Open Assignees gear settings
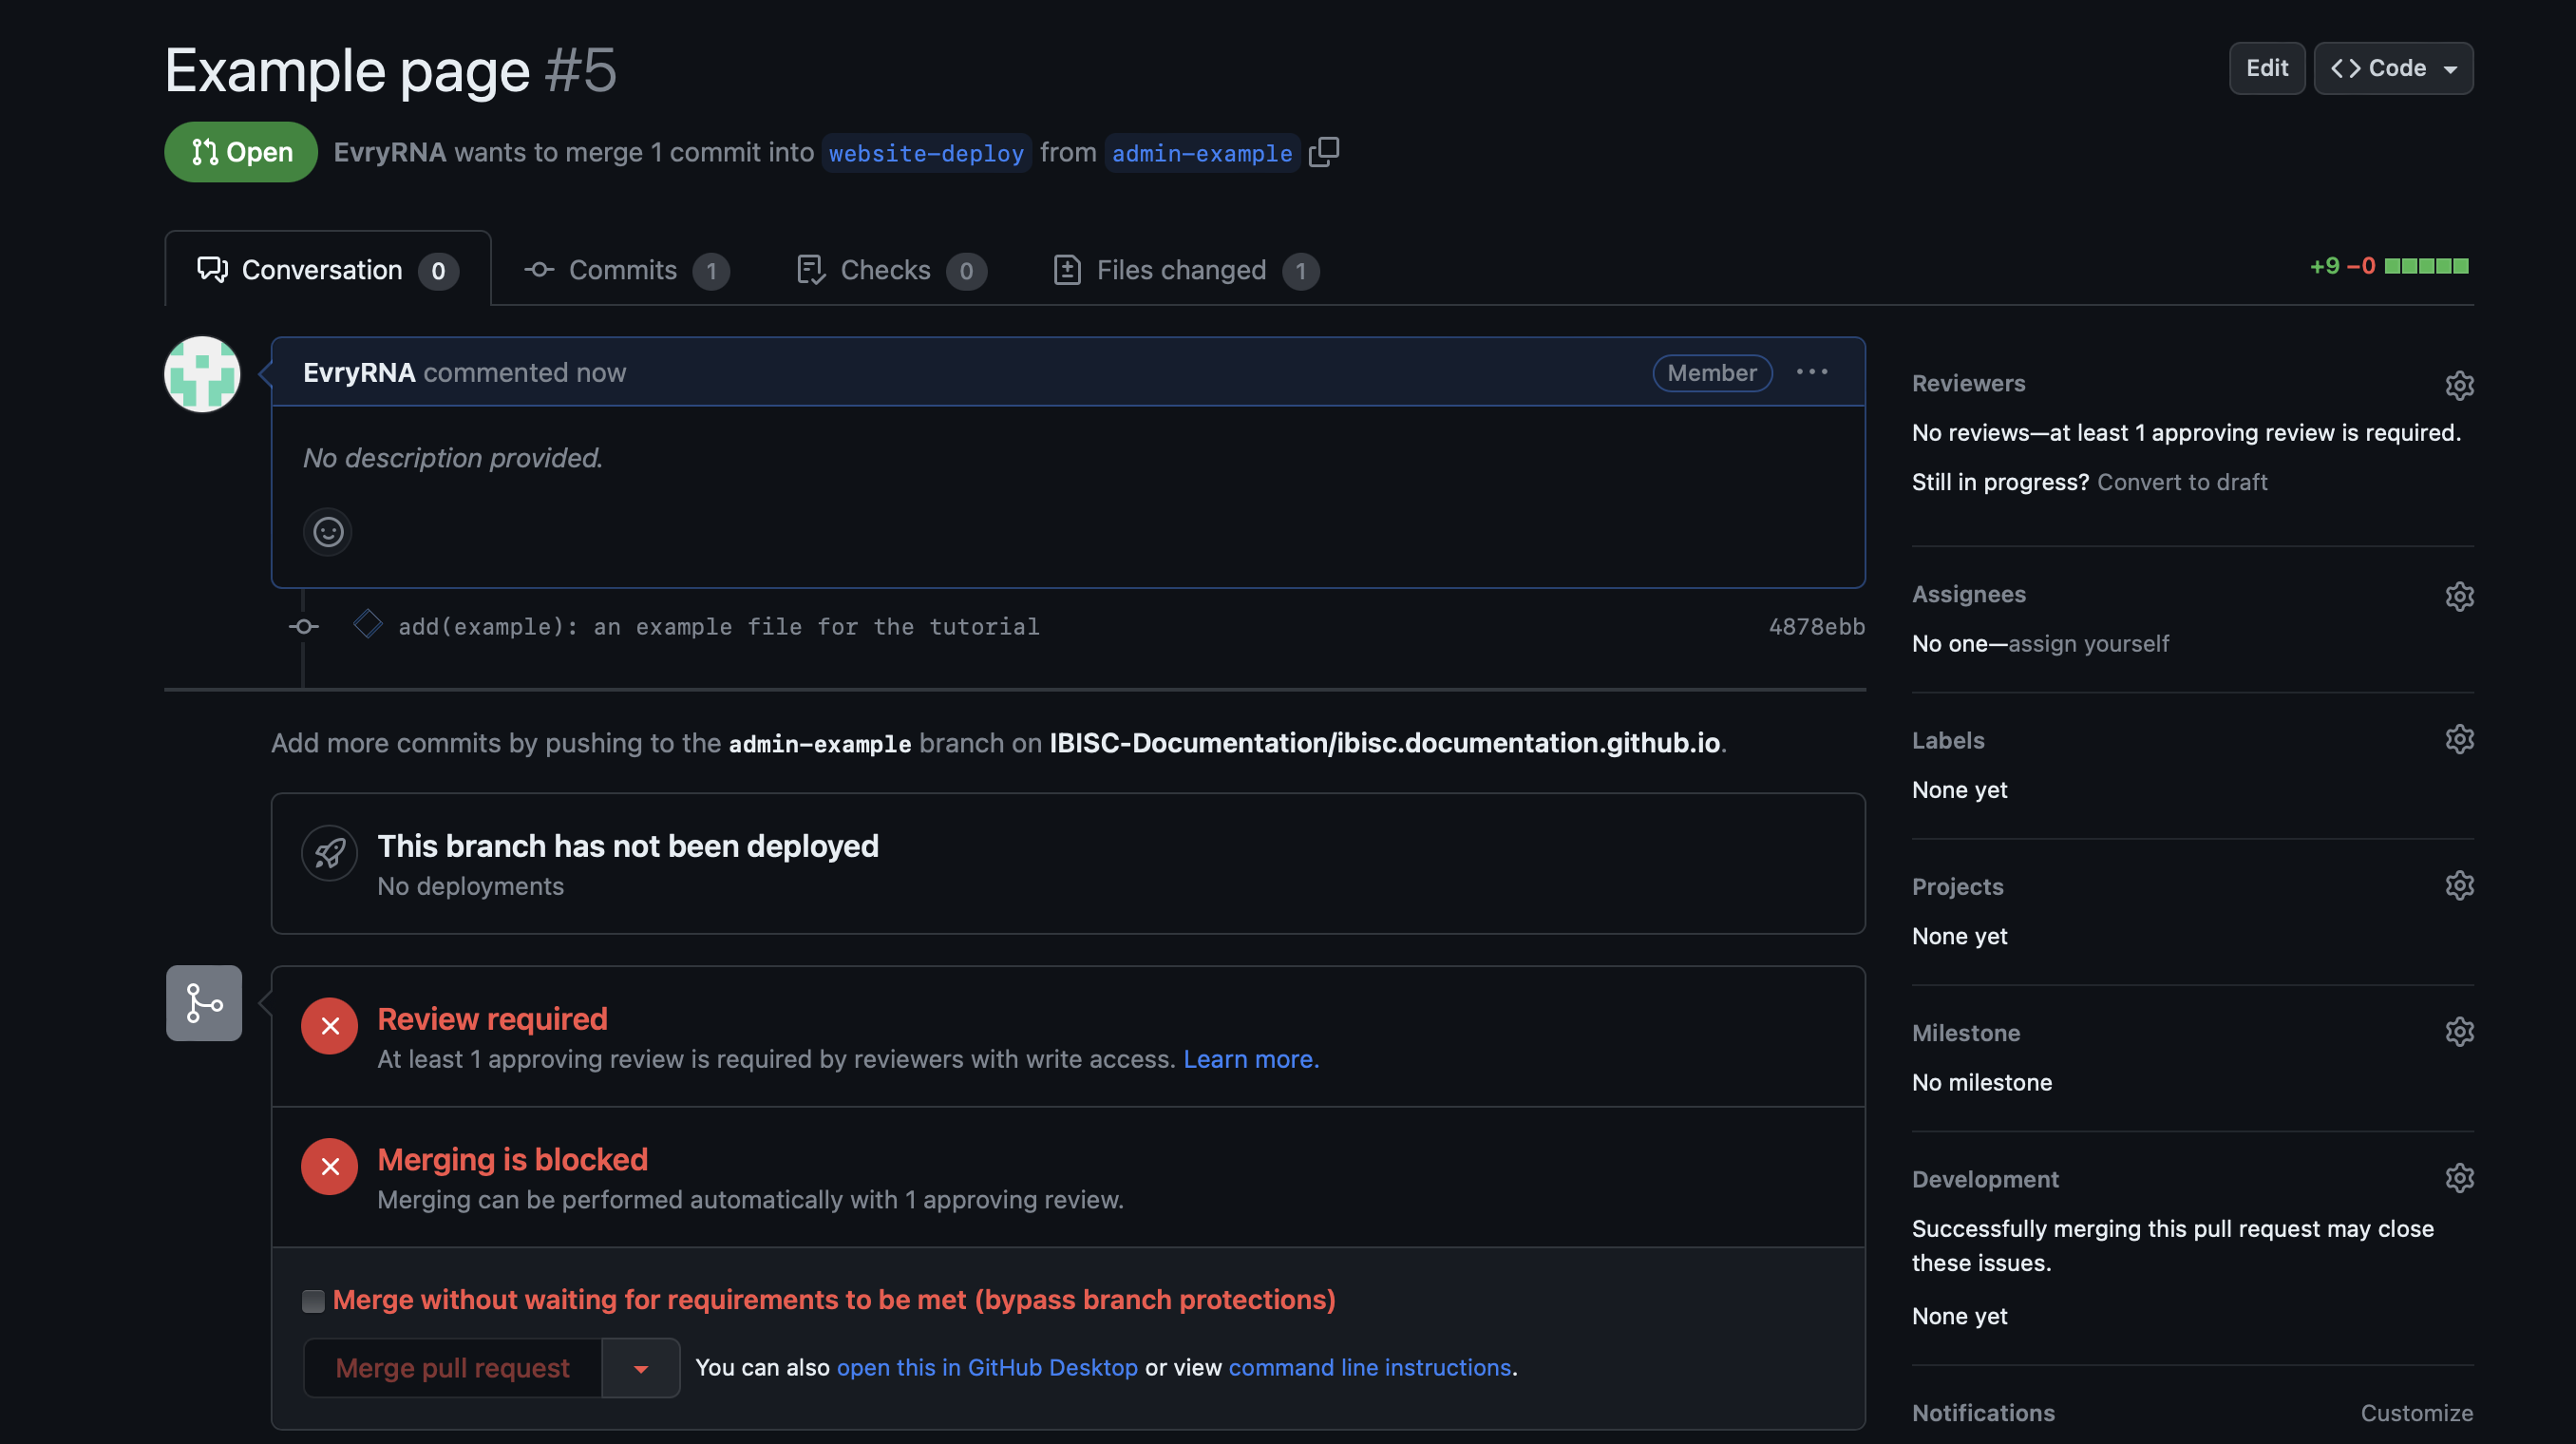 coord(2459,596)
